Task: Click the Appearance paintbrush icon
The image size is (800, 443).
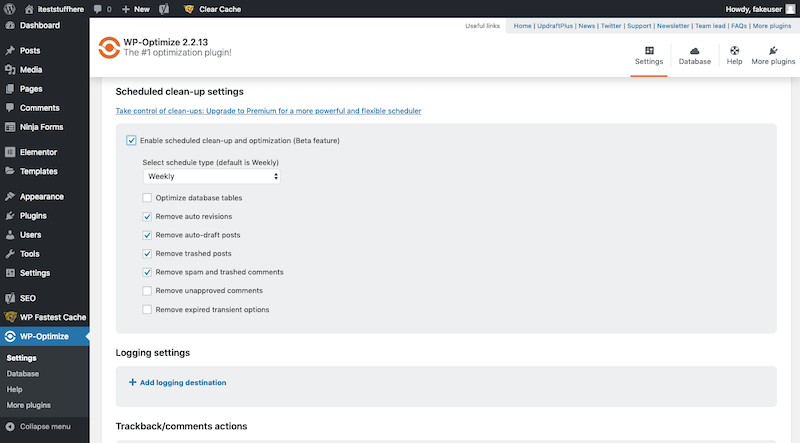Action: [10, 196]
